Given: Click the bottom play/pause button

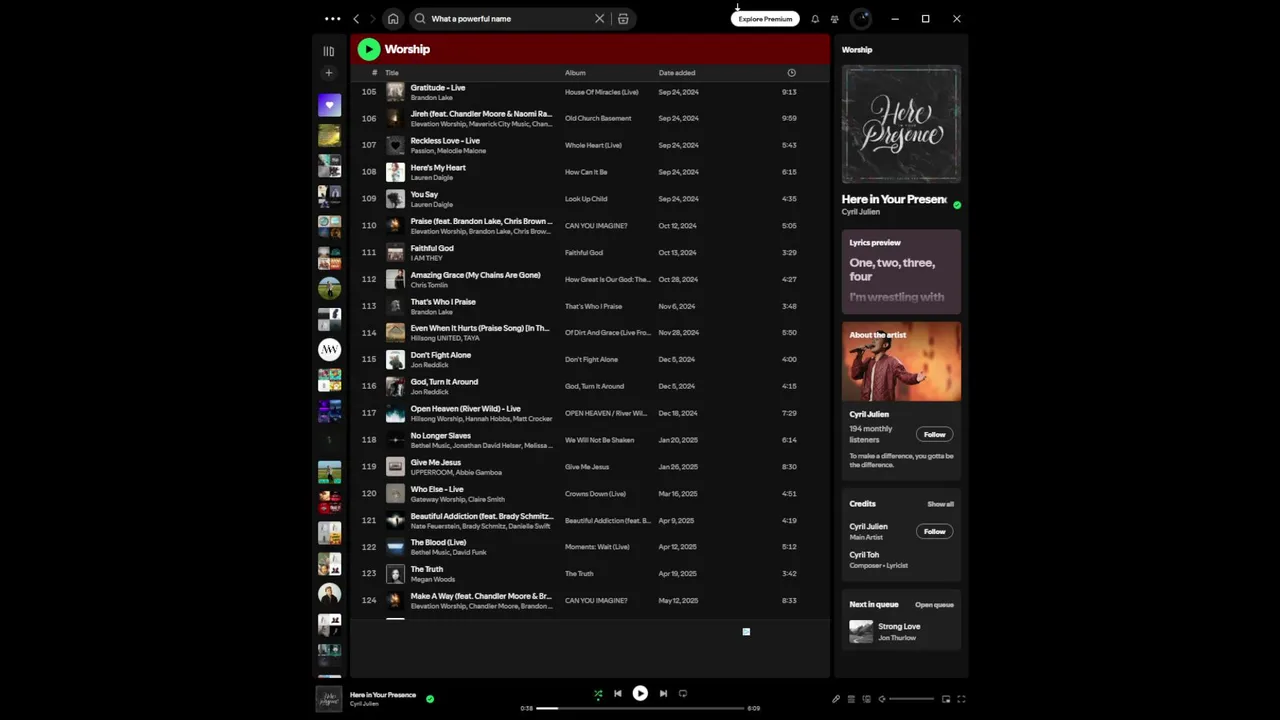Looking at the screenshot, I should [x=640, y=693].
